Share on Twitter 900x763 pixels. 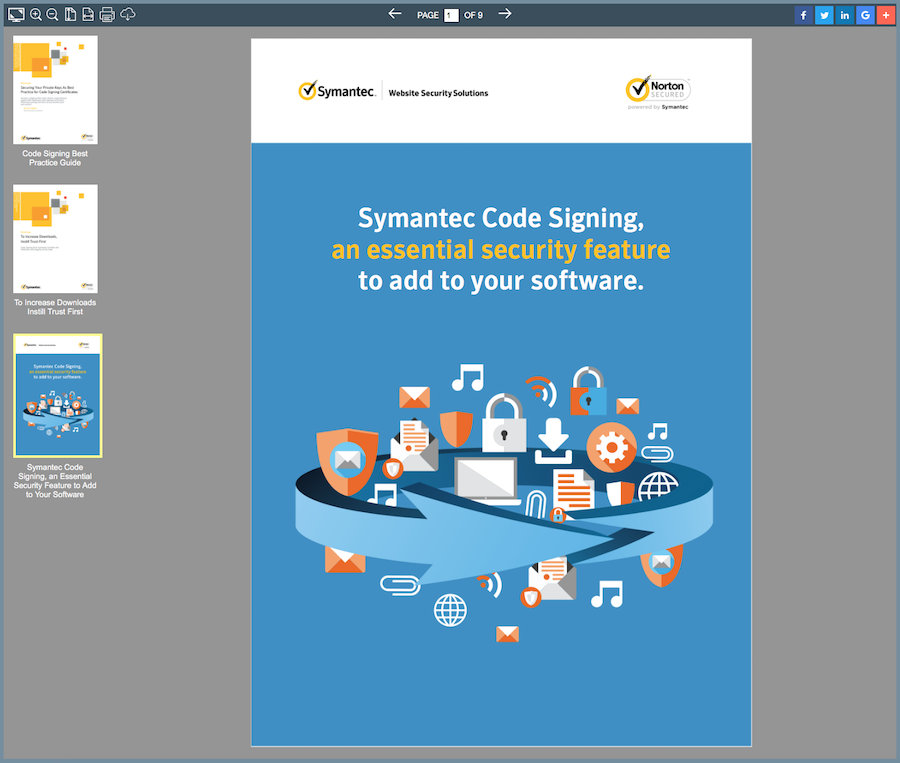coord(824,15)
